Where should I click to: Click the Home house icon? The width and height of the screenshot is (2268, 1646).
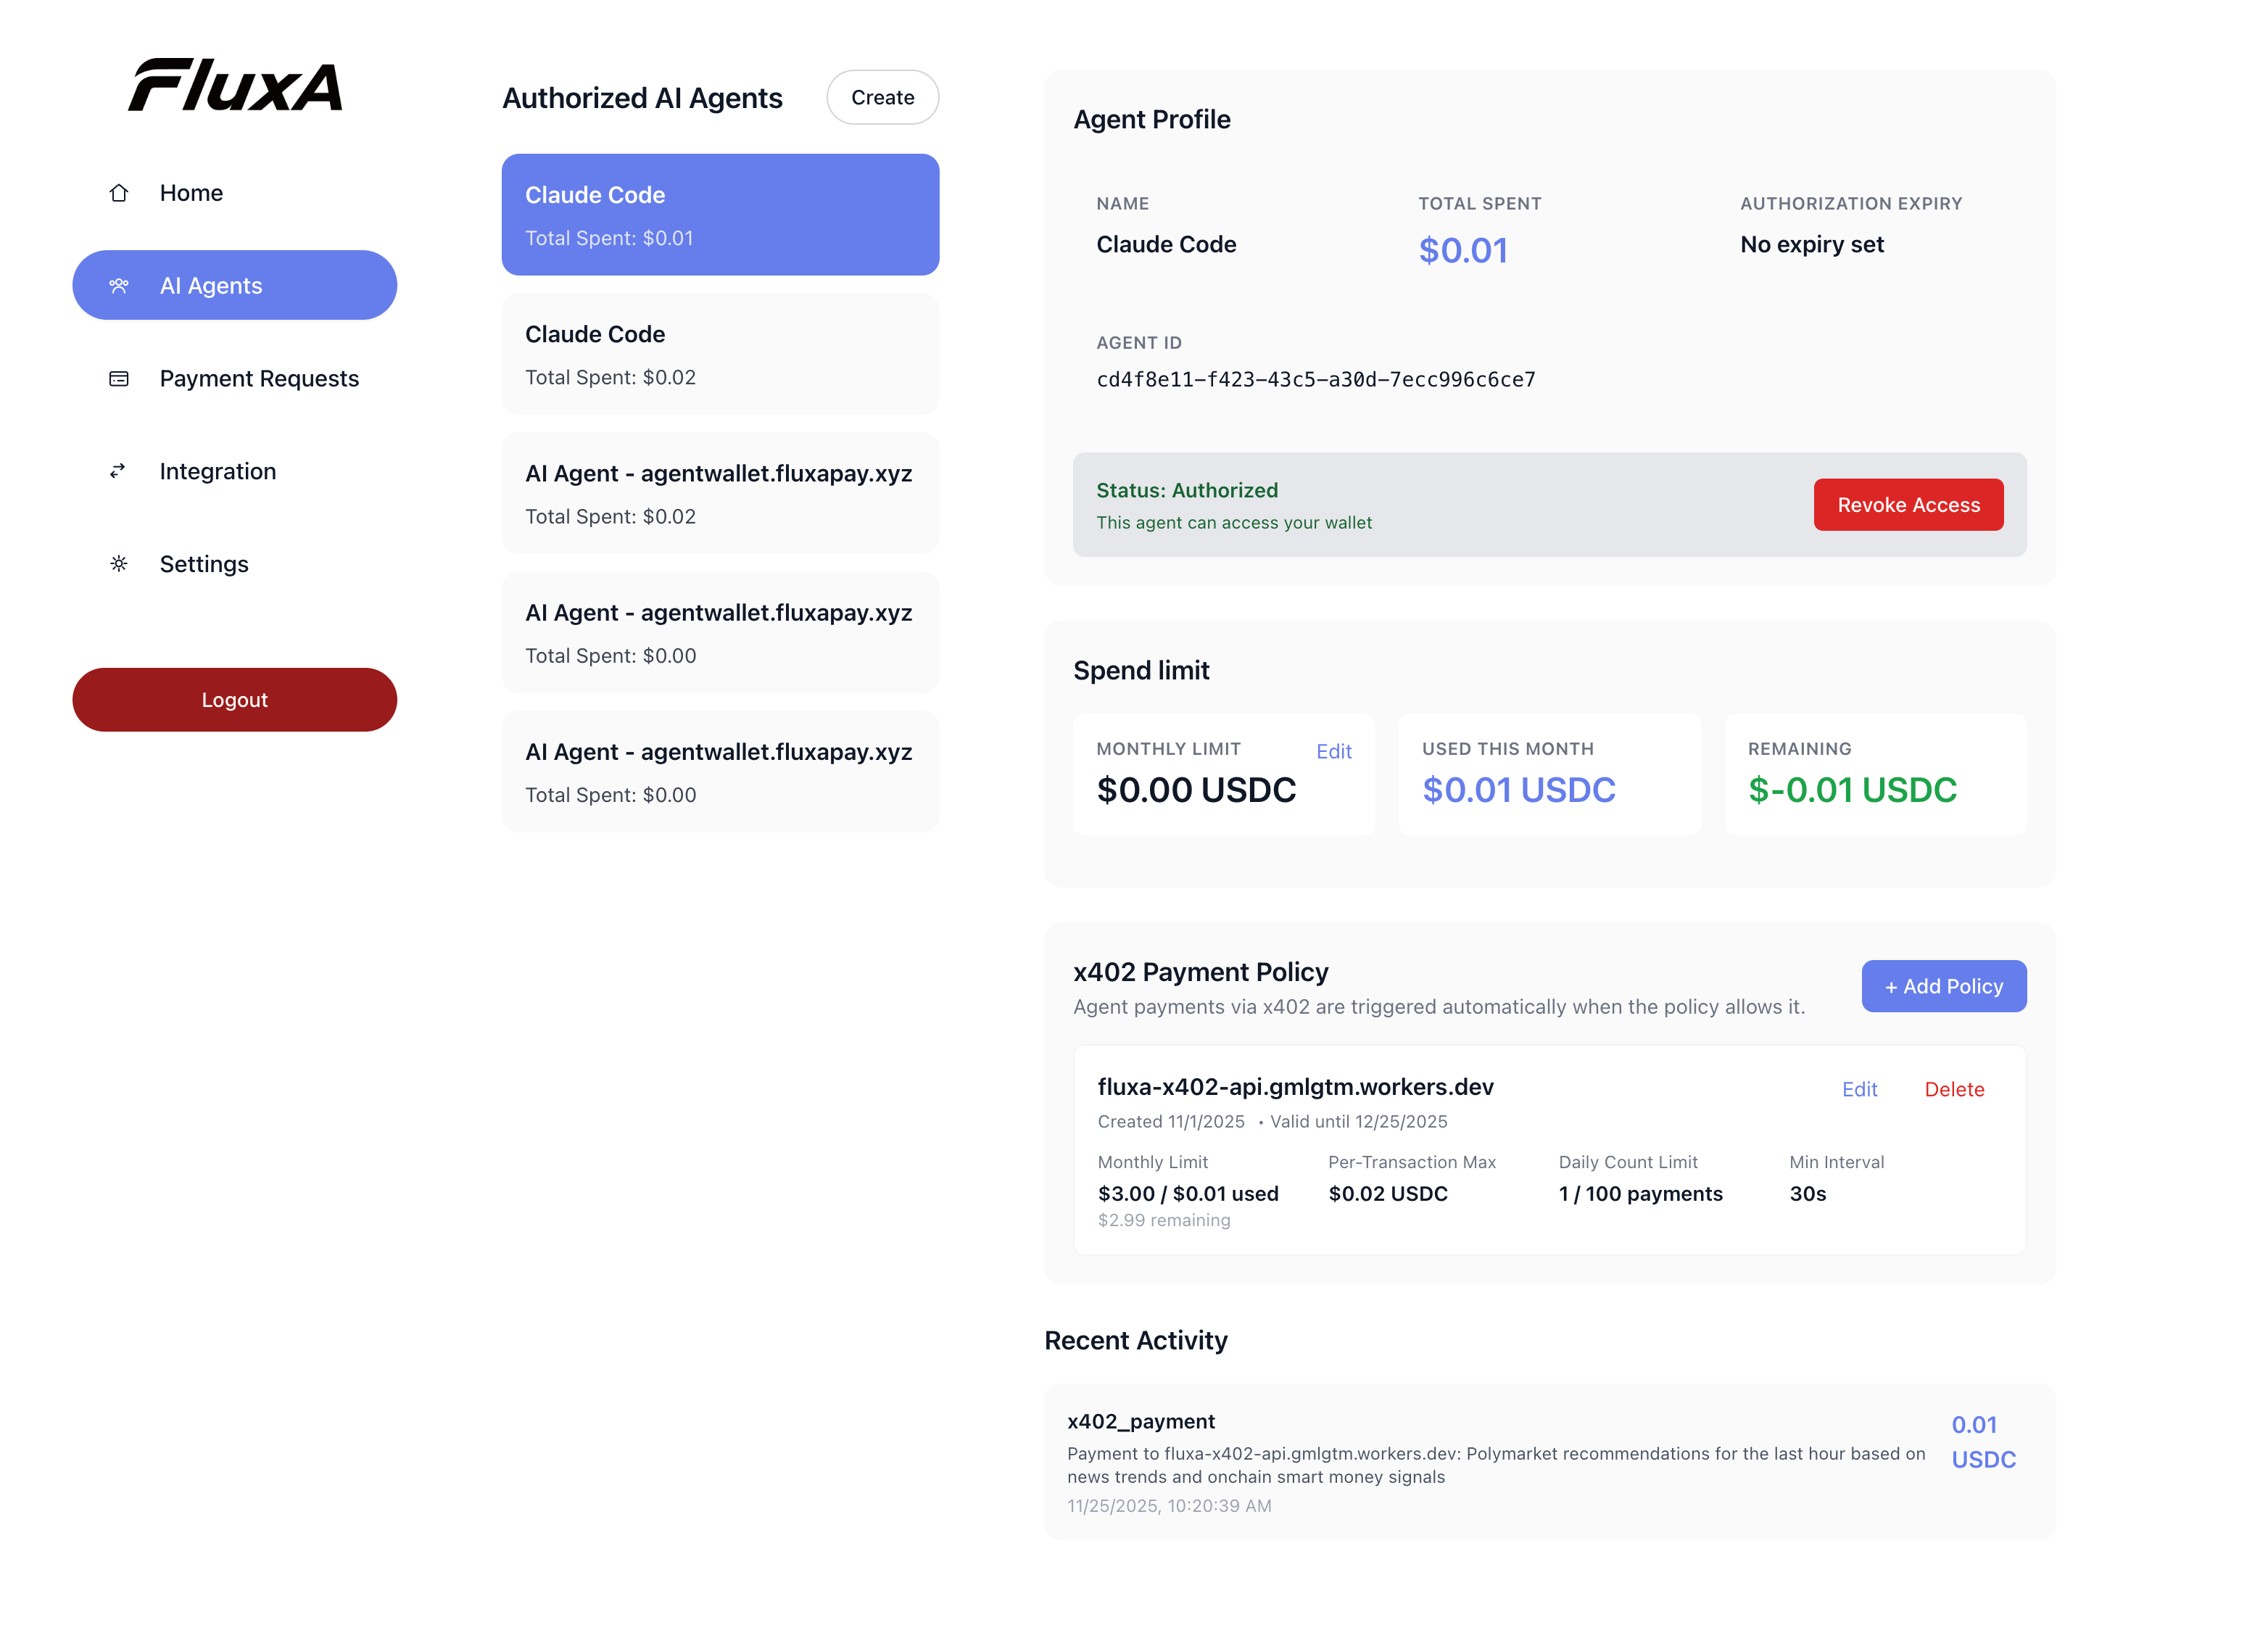(x=119, y=193)
